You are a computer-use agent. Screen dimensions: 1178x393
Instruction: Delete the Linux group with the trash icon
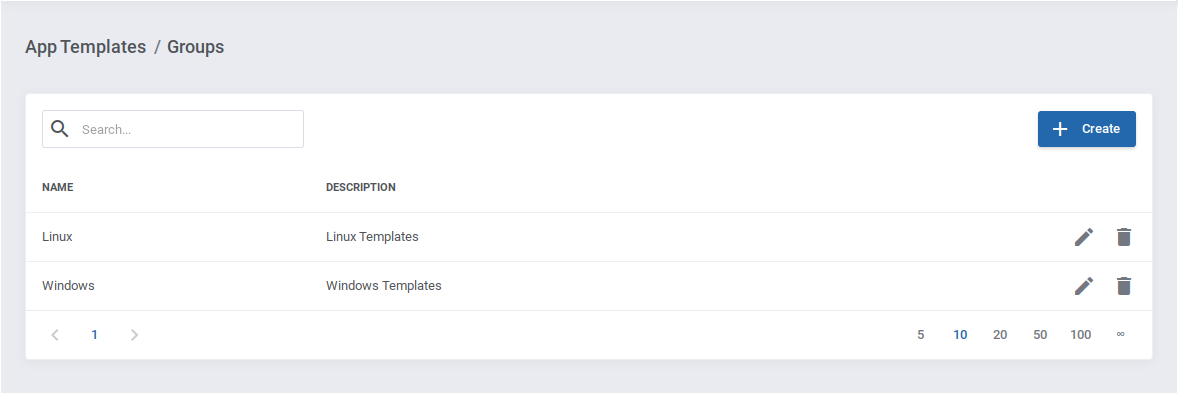(1123, 237)
